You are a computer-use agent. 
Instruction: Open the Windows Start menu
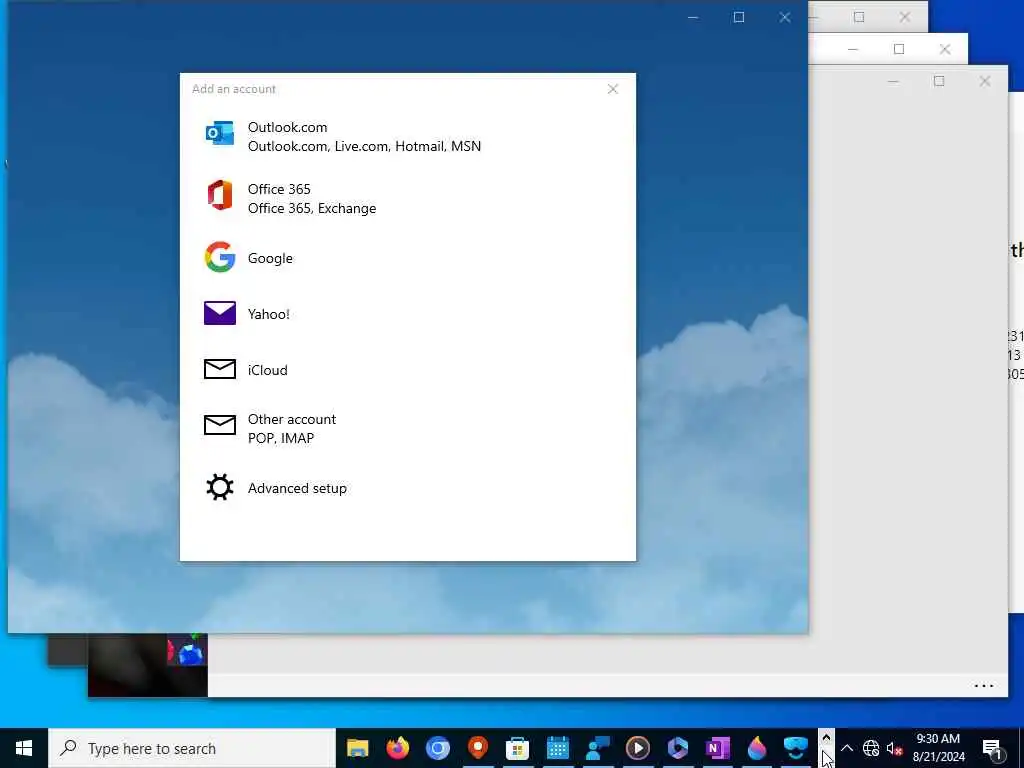pos(24,748)
